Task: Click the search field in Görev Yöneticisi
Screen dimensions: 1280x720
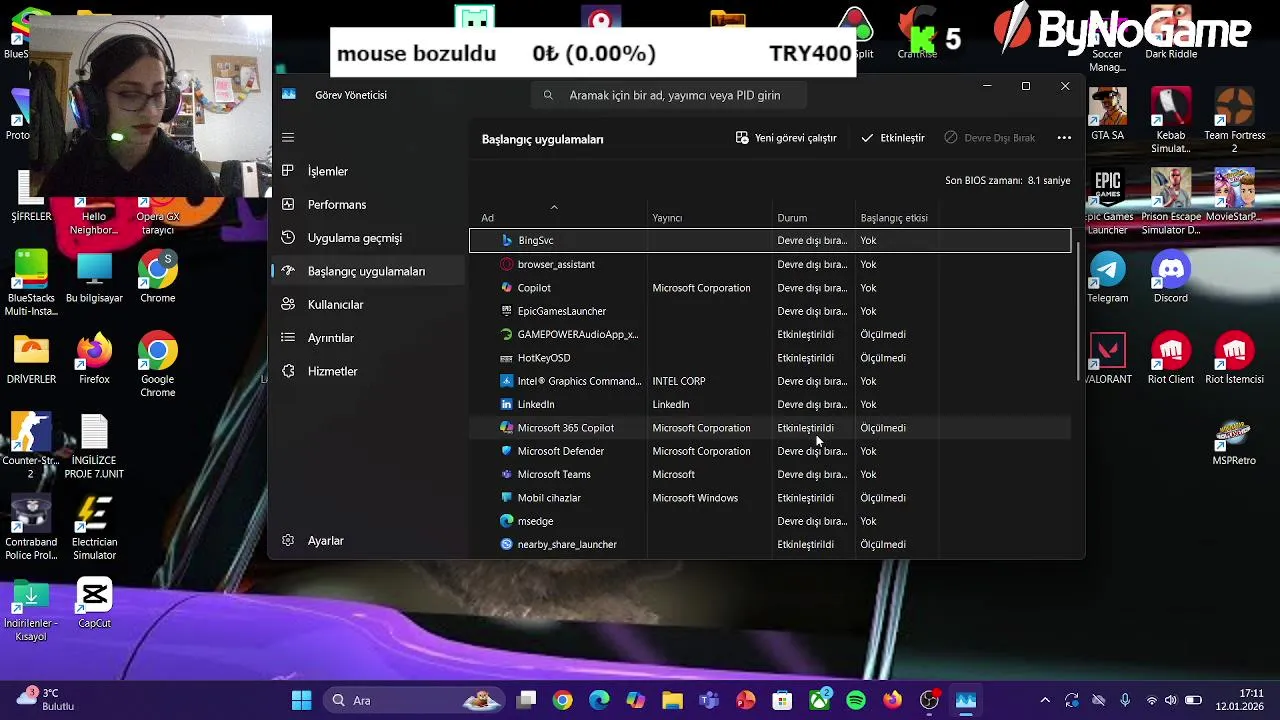Action: click(x=669, y=95)
